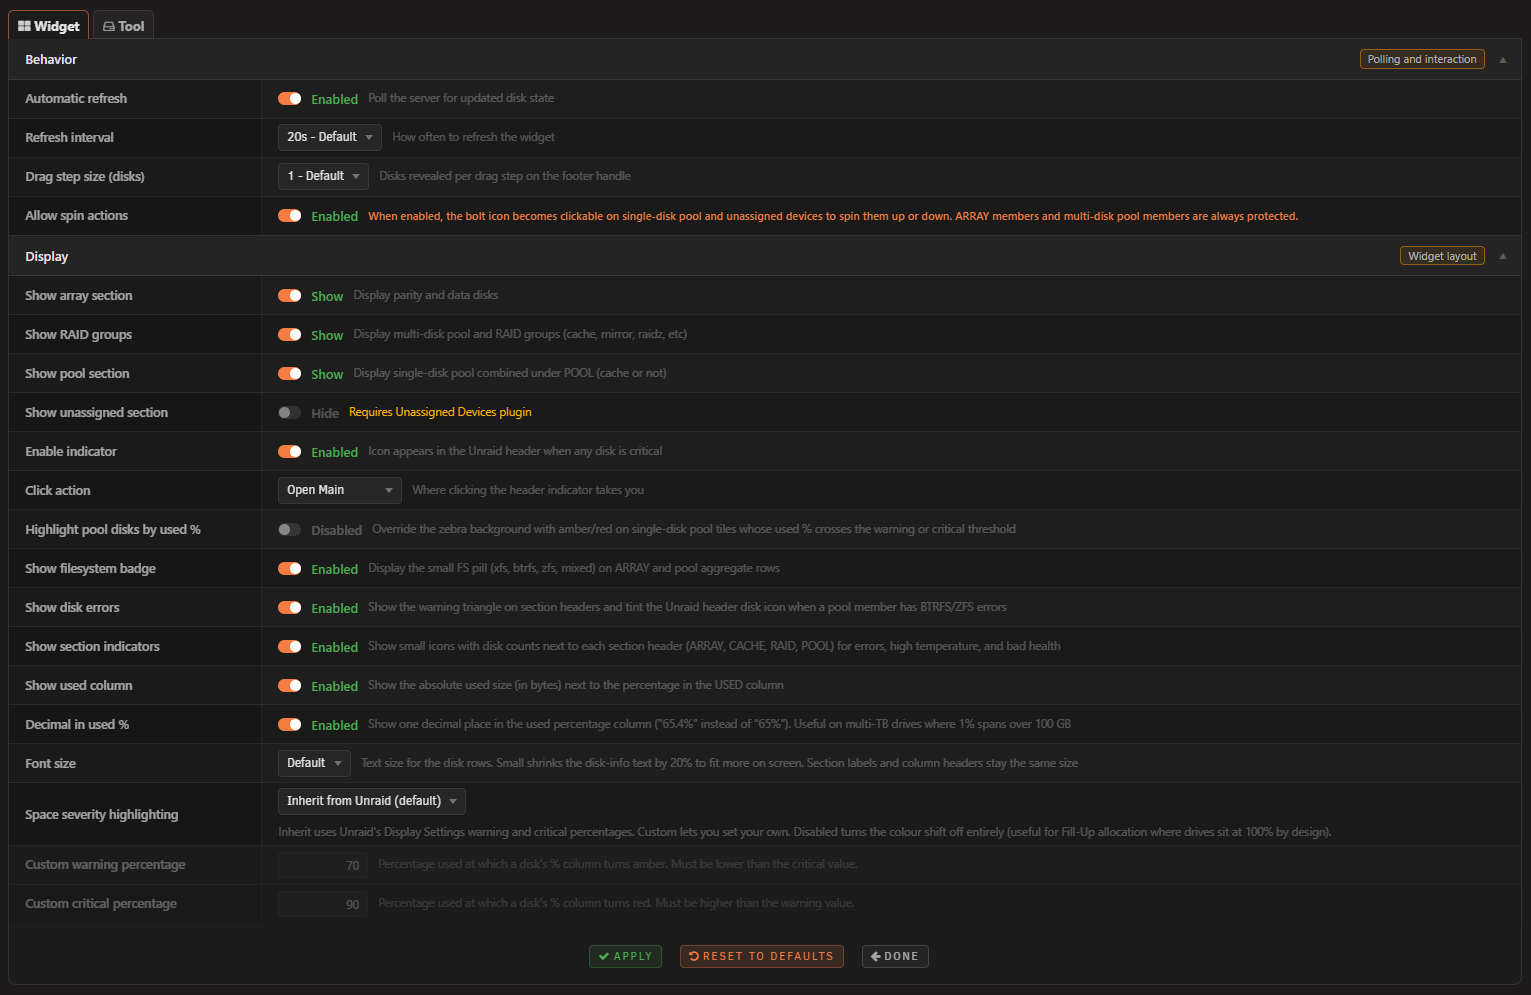This screenshot has width=1531, height=995.
Task: Click the Done button
Action: tap(895, 956)
